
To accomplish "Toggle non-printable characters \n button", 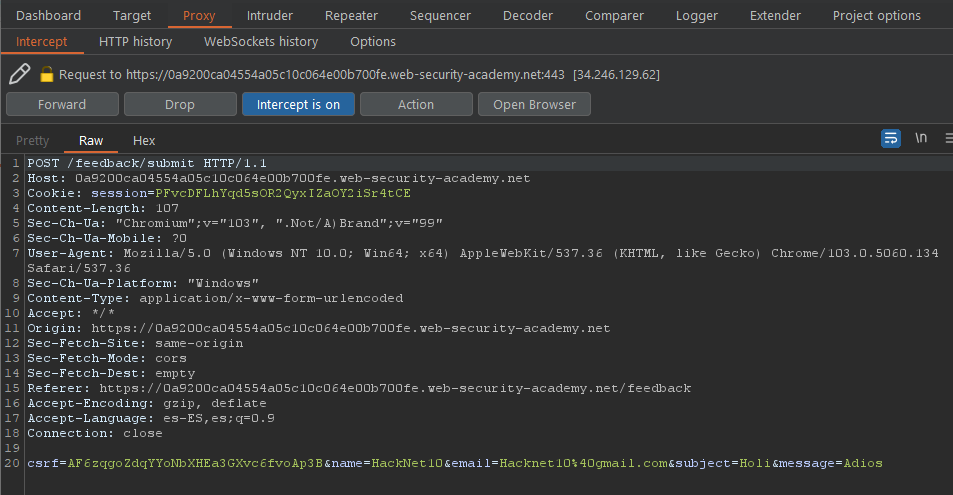I will pyautogui.click(x=921, y=139).
